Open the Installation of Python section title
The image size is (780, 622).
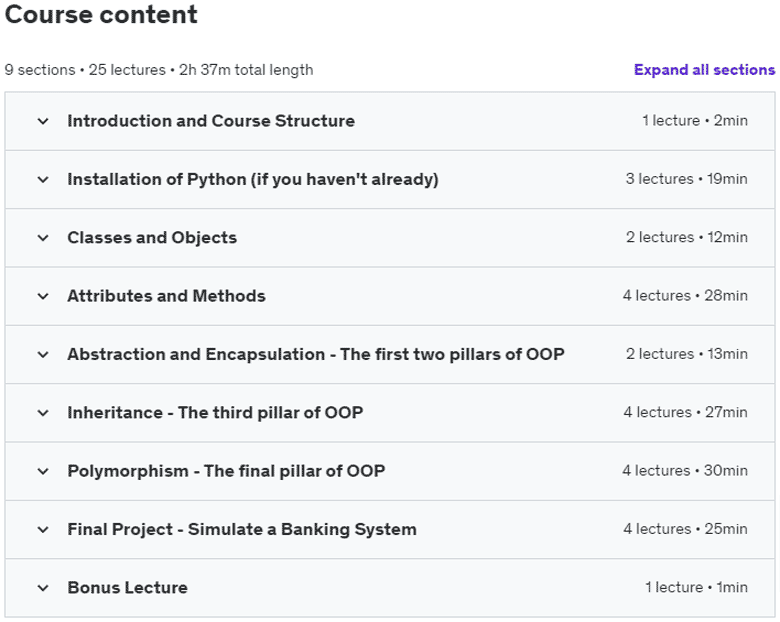coord(253,179)
